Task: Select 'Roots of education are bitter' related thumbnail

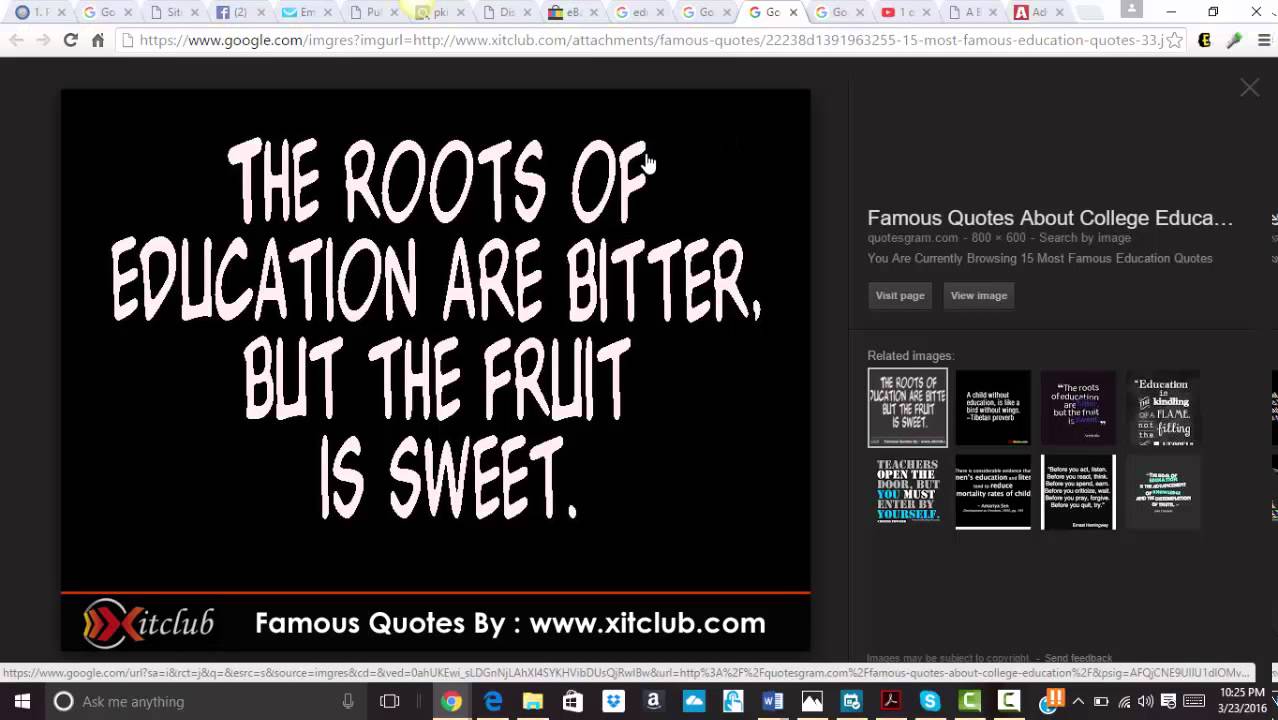Action: click(x=908, y=407)
